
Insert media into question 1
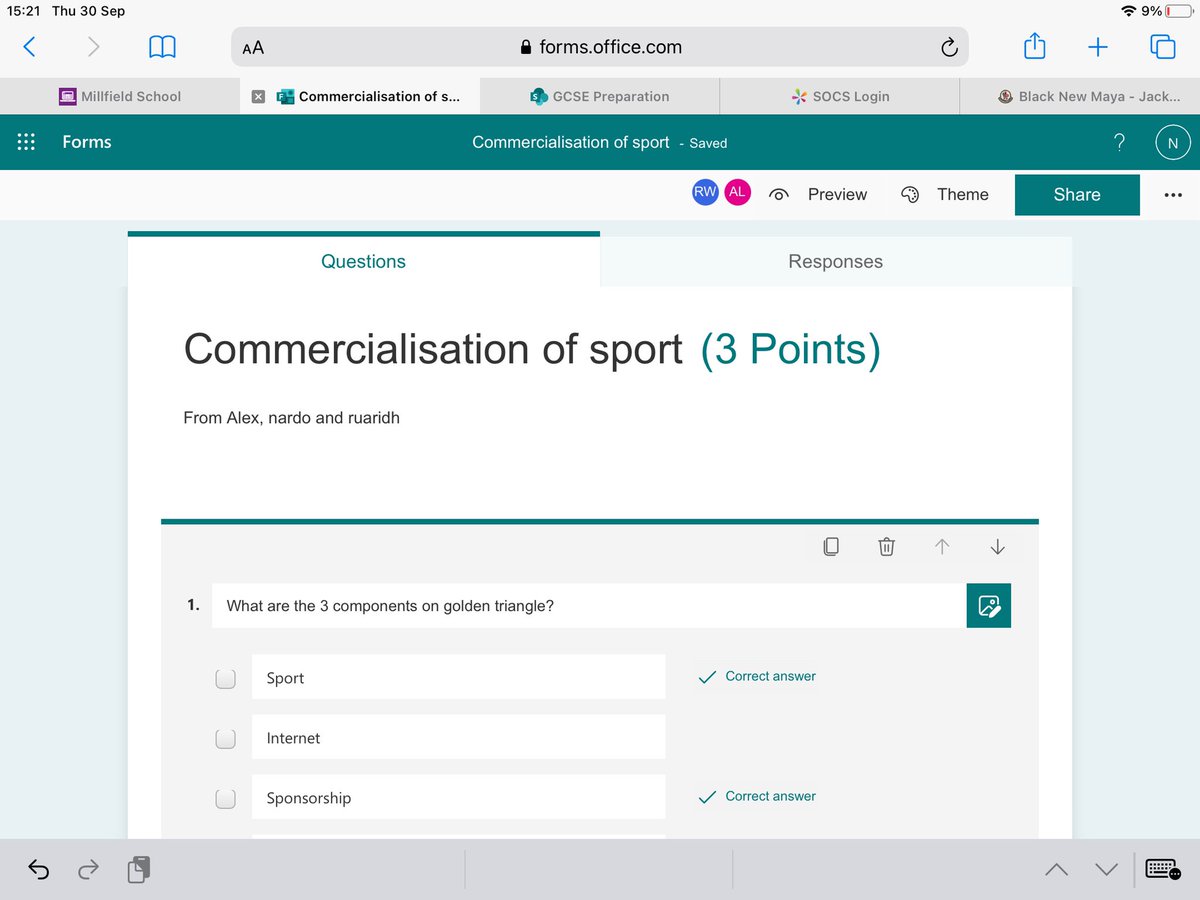[x=989, y=605]
